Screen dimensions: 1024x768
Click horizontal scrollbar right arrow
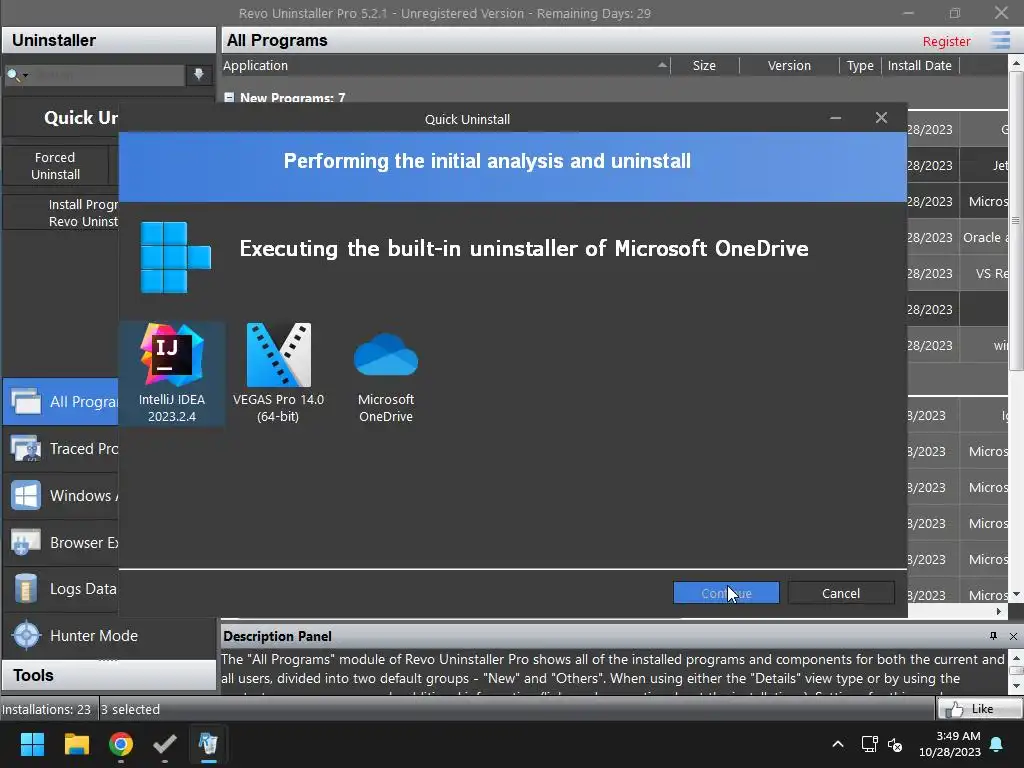(x=999, y=612)
